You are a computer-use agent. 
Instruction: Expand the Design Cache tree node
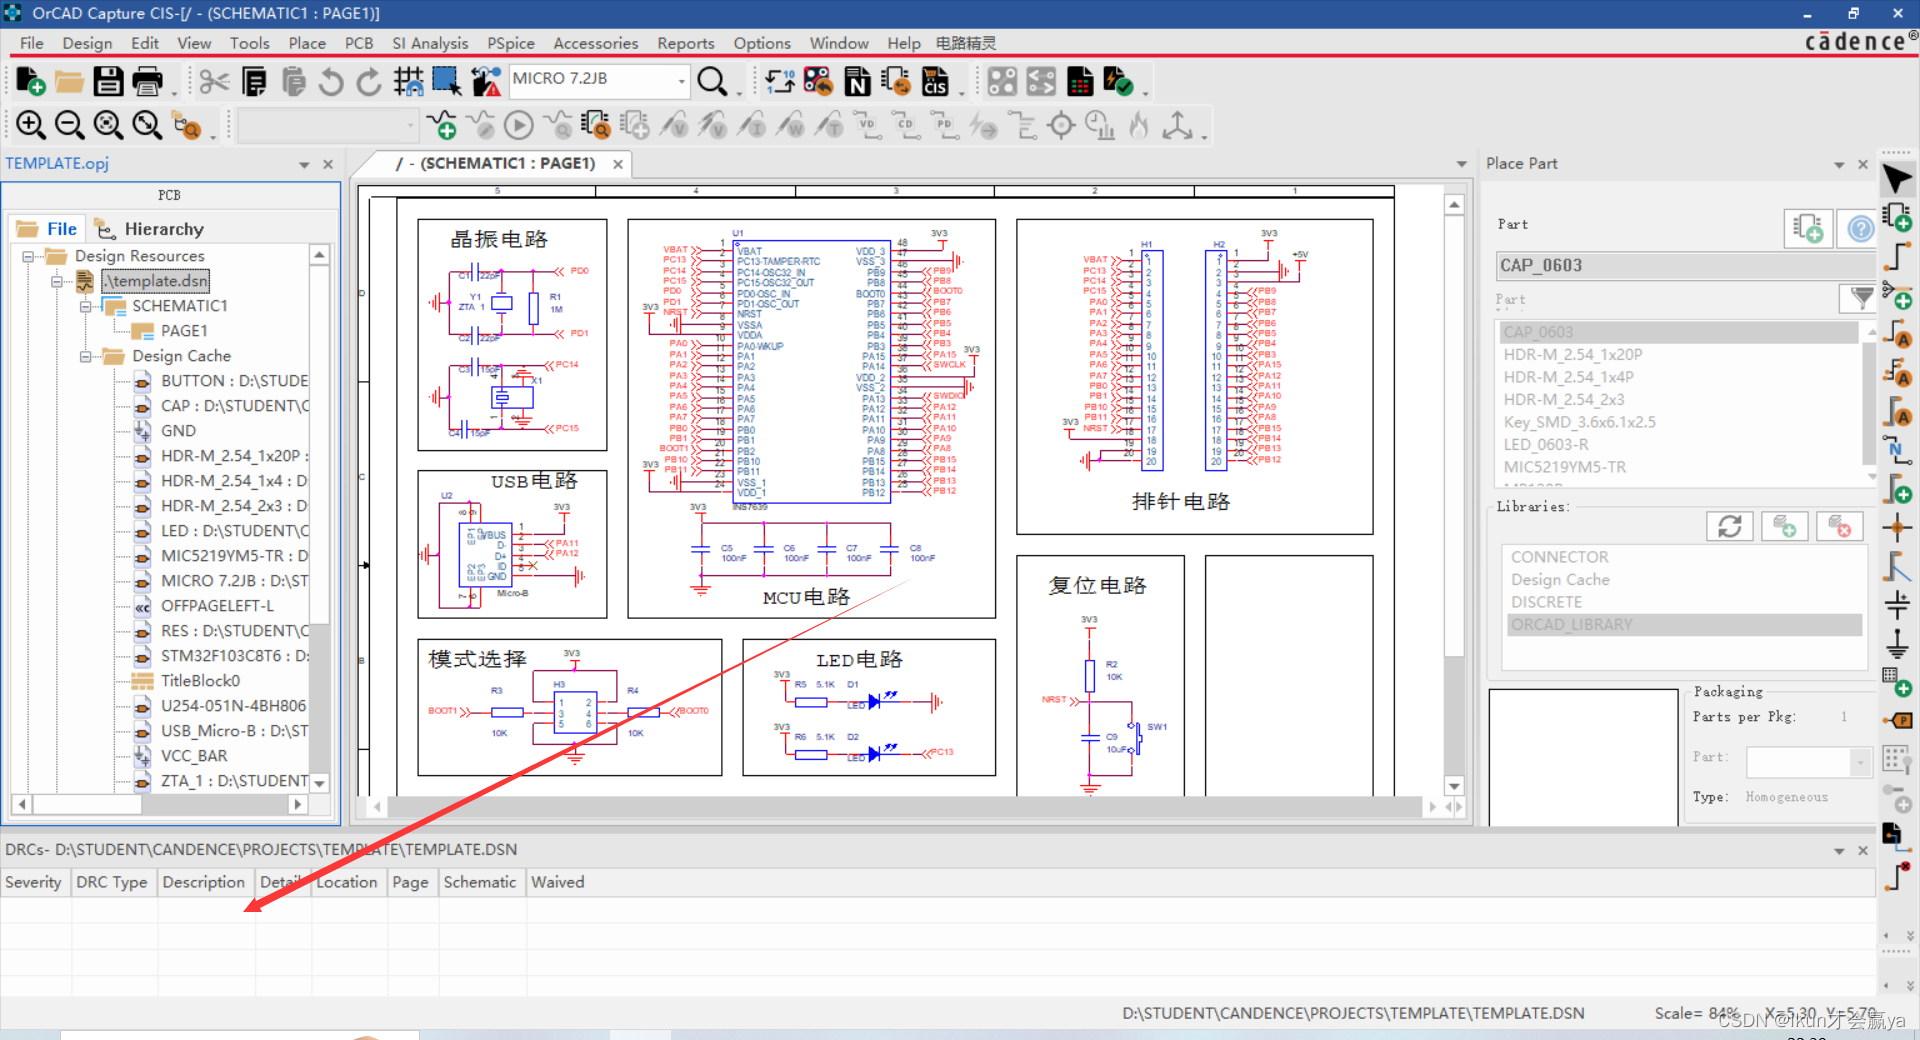click(88, 356)
